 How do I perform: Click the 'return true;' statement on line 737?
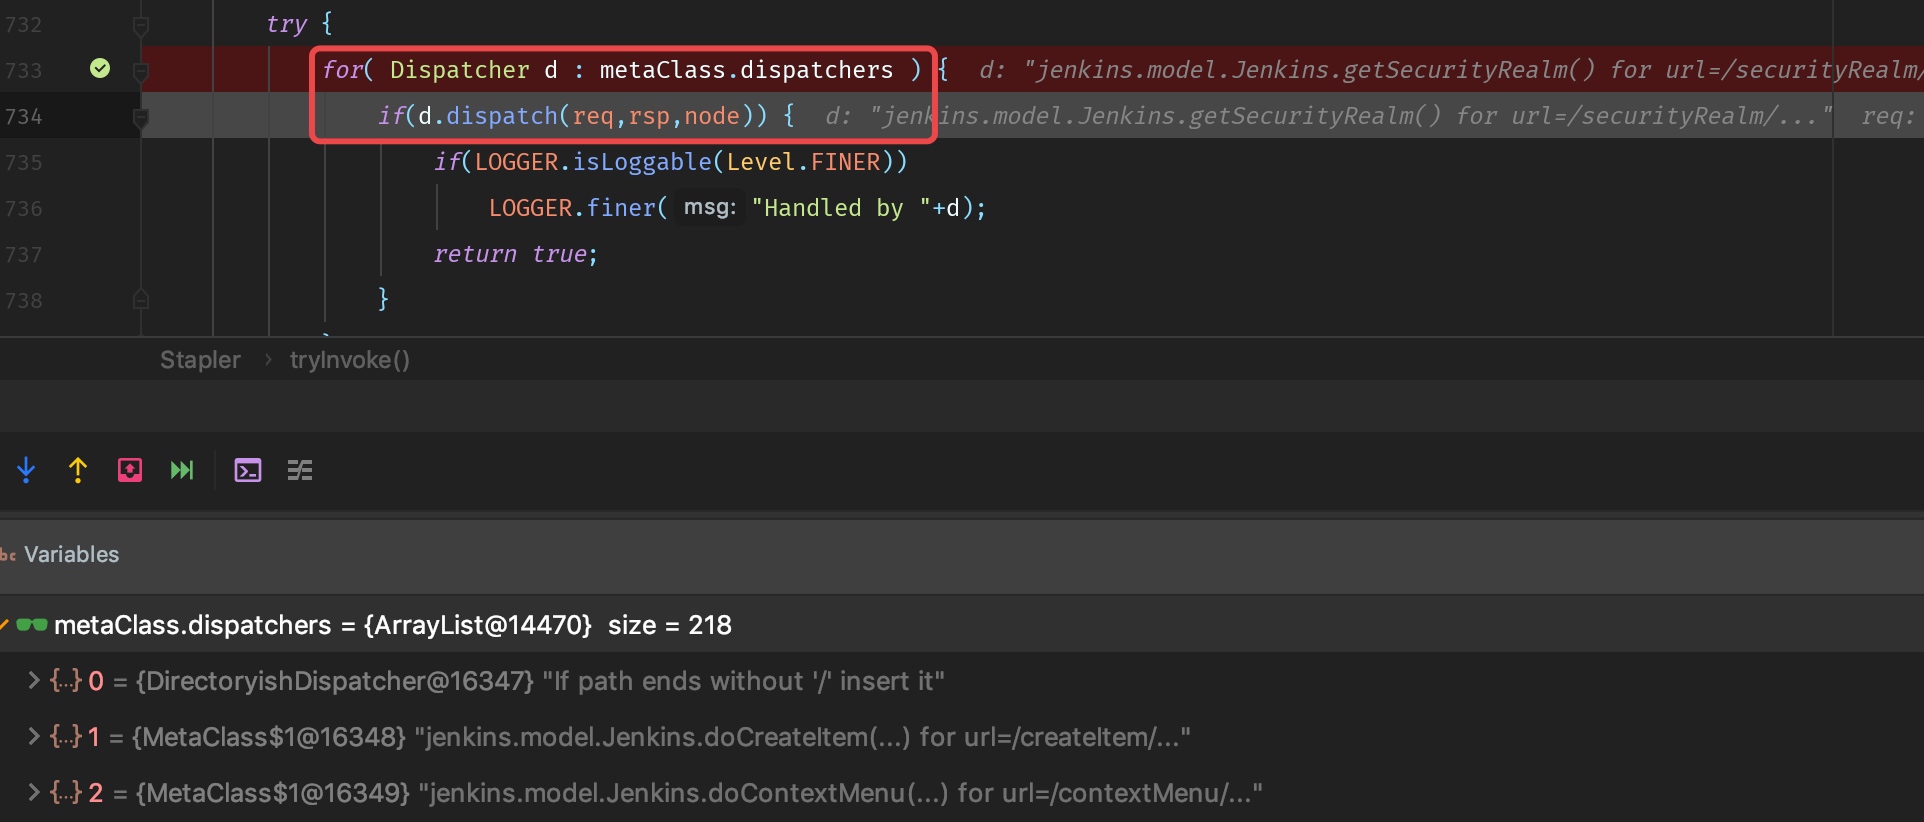[x=516, y=254]
